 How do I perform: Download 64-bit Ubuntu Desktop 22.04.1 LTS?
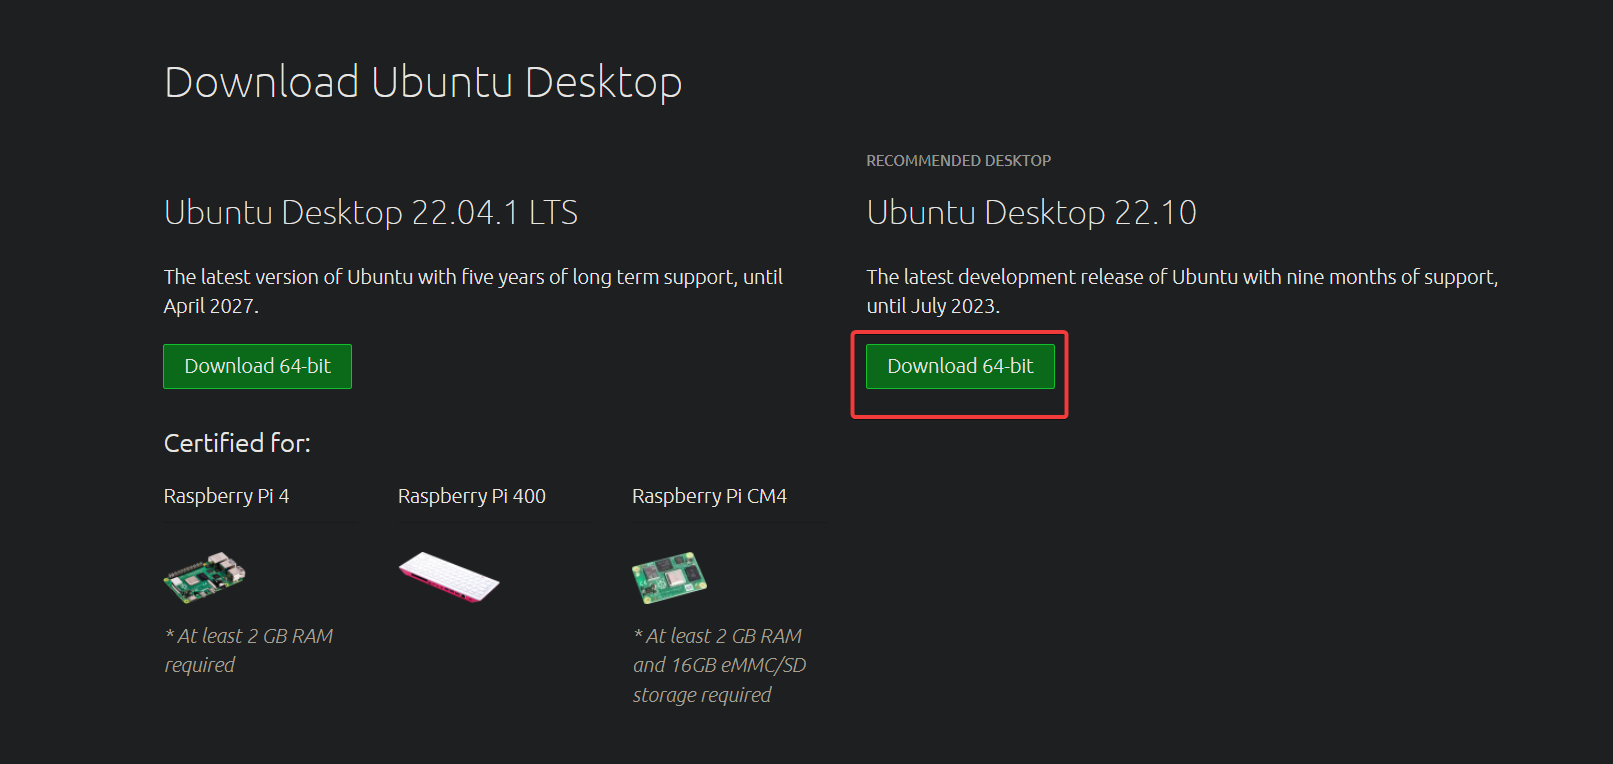(257, 366)
